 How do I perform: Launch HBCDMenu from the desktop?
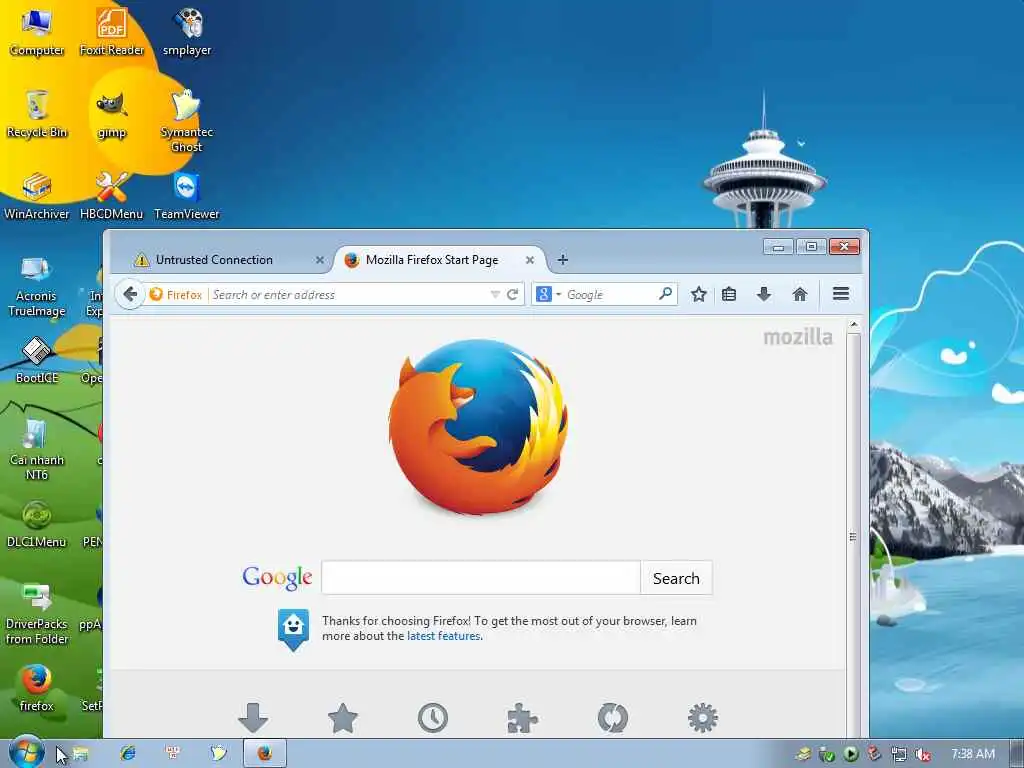point(112,196)
